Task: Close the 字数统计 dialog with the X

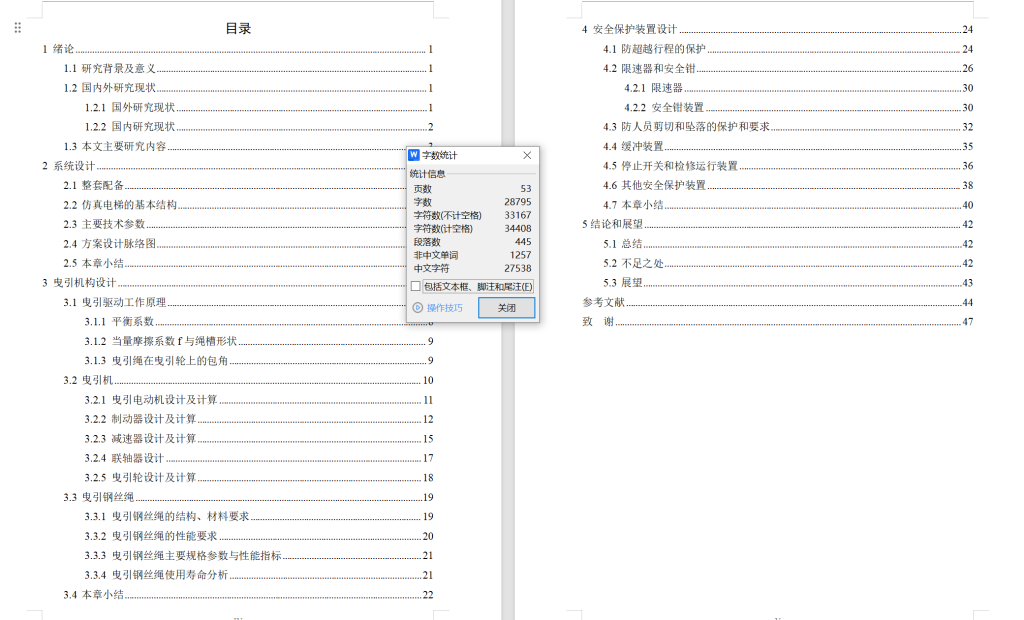Action: [x=527, y=155]
